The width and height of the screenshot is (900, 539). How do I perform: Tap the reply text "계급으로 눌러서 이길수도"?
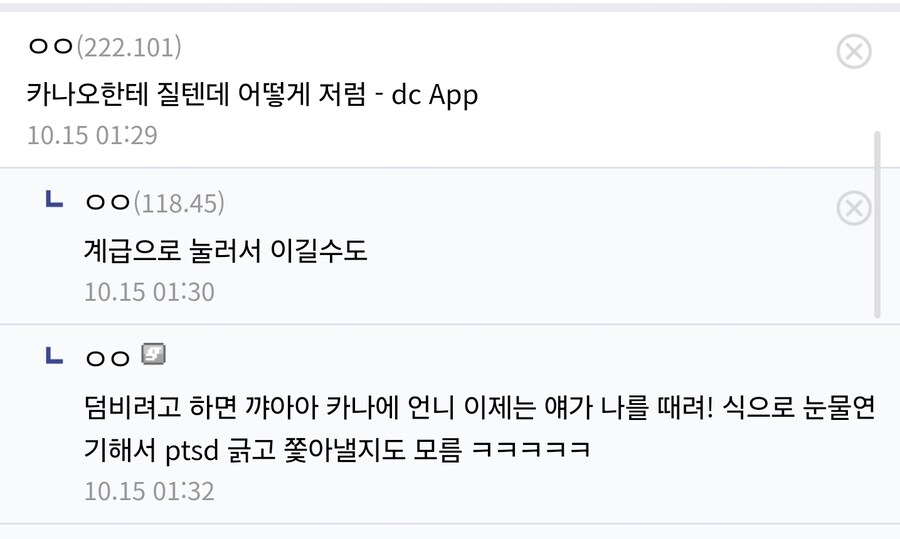pyautogui.click(x=226, y=250)
